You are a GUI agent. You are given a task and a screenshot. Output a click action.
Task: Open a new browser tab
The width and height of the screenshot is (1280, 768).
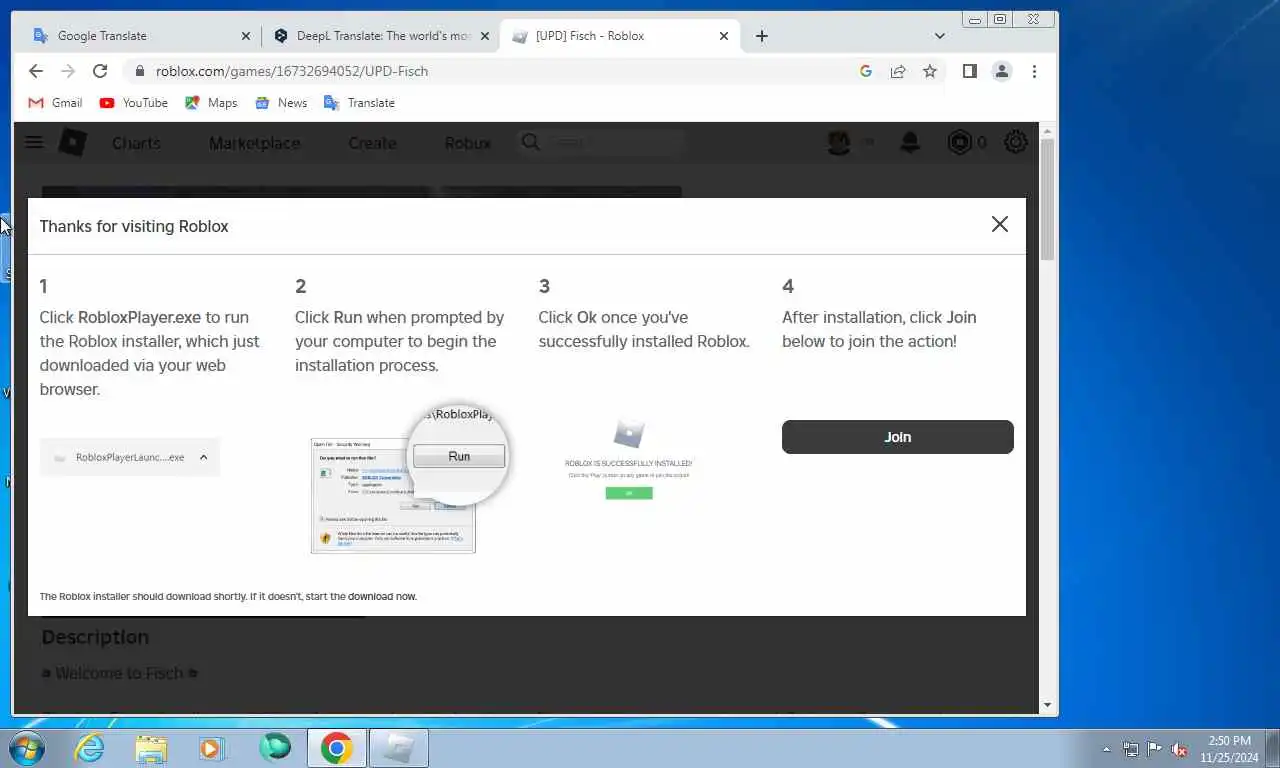point(762,36)
